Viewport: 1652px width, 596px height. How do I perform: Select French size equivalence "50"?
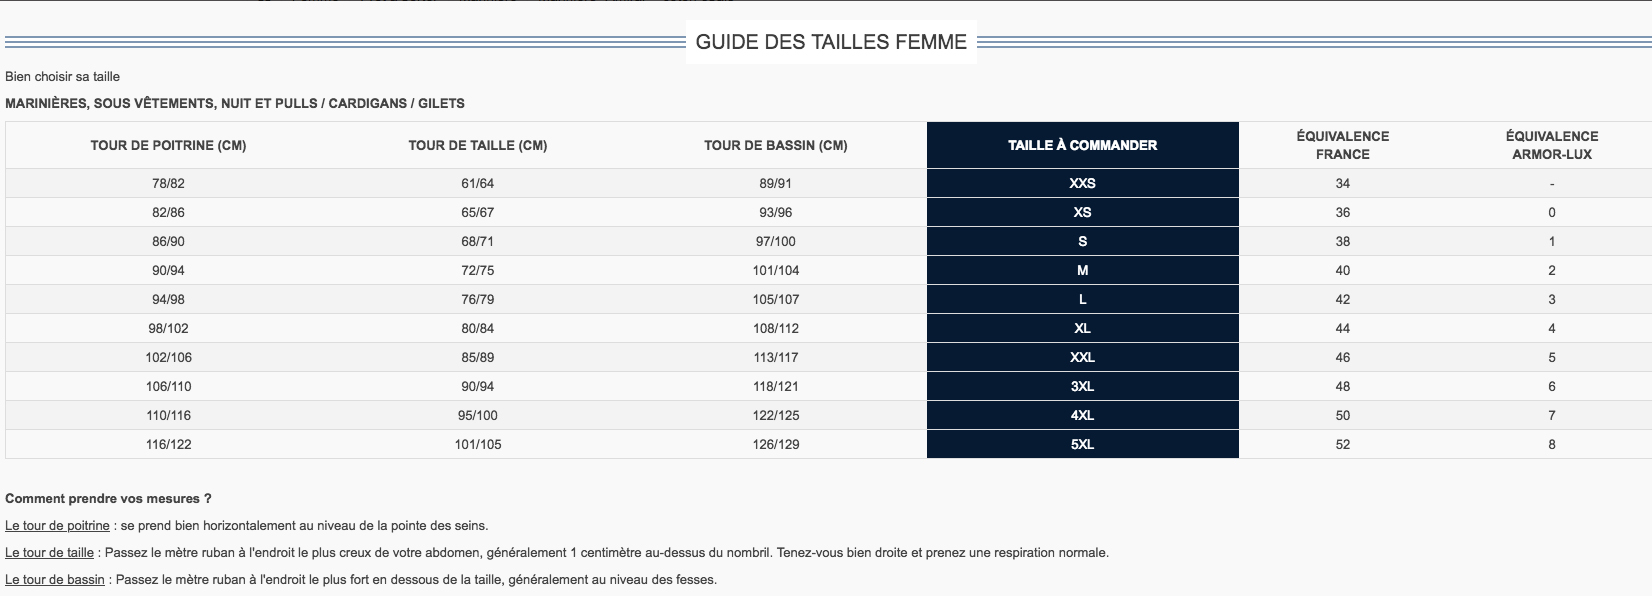[1343, 415]
